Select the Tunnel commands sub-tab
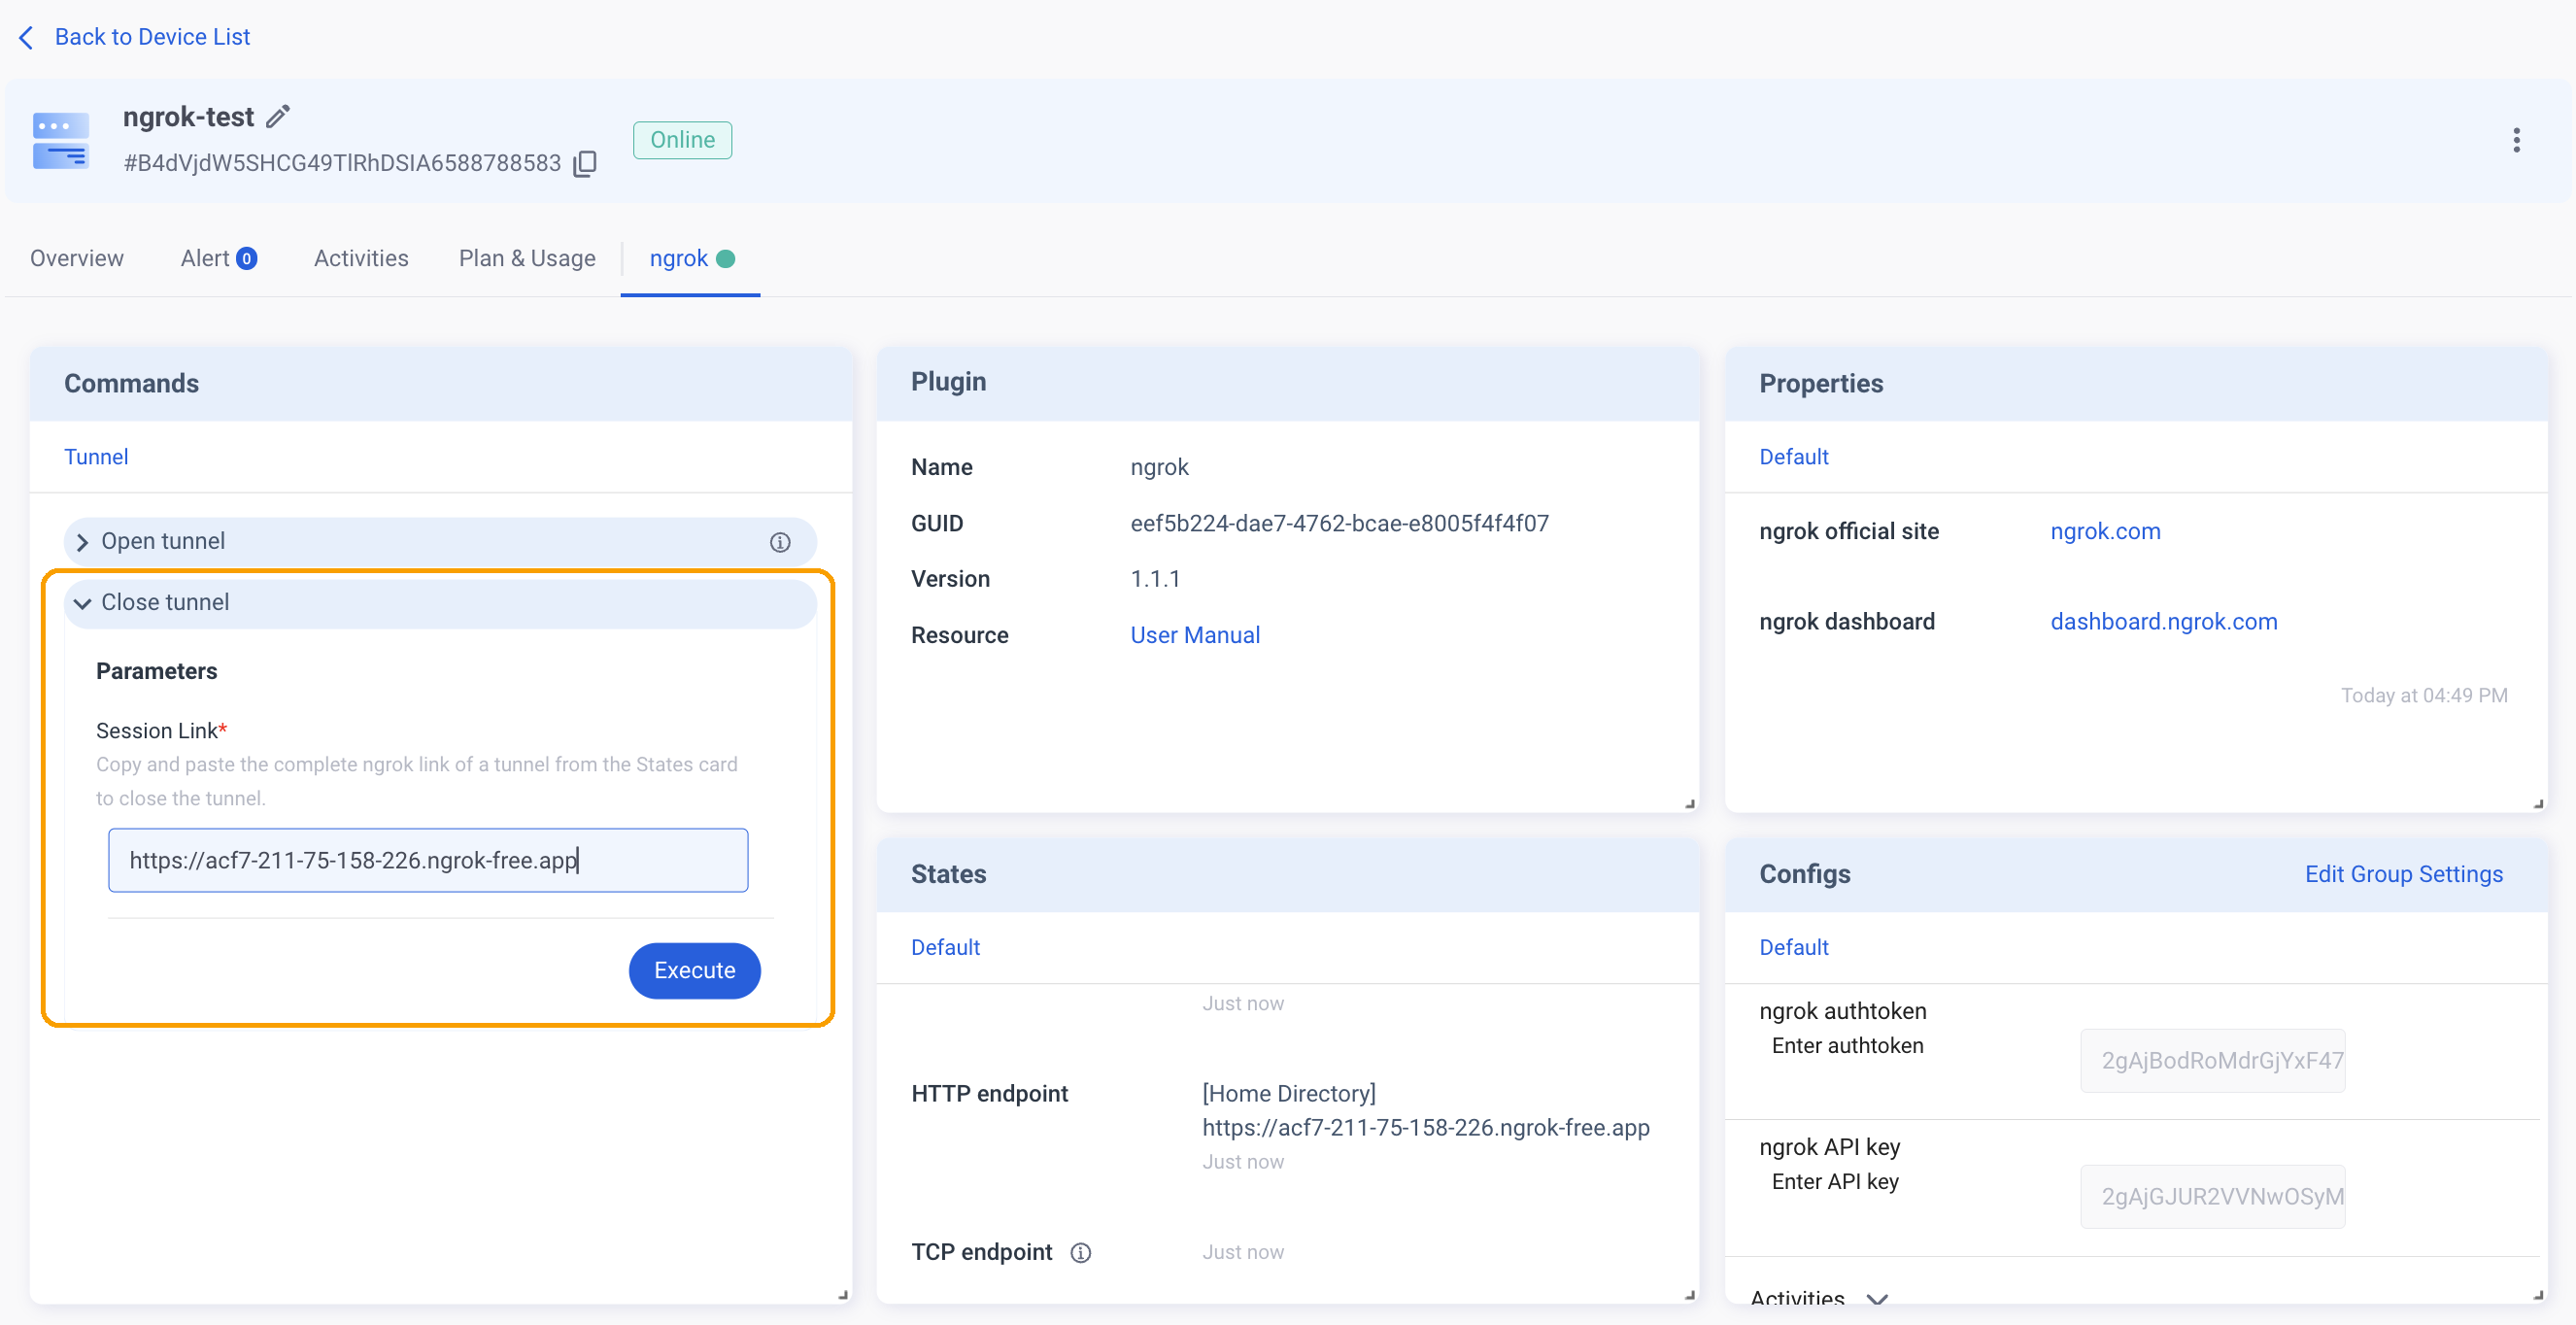Image resolution: width=2576 pixels, height=1325 pixels. tap(96, 456)
